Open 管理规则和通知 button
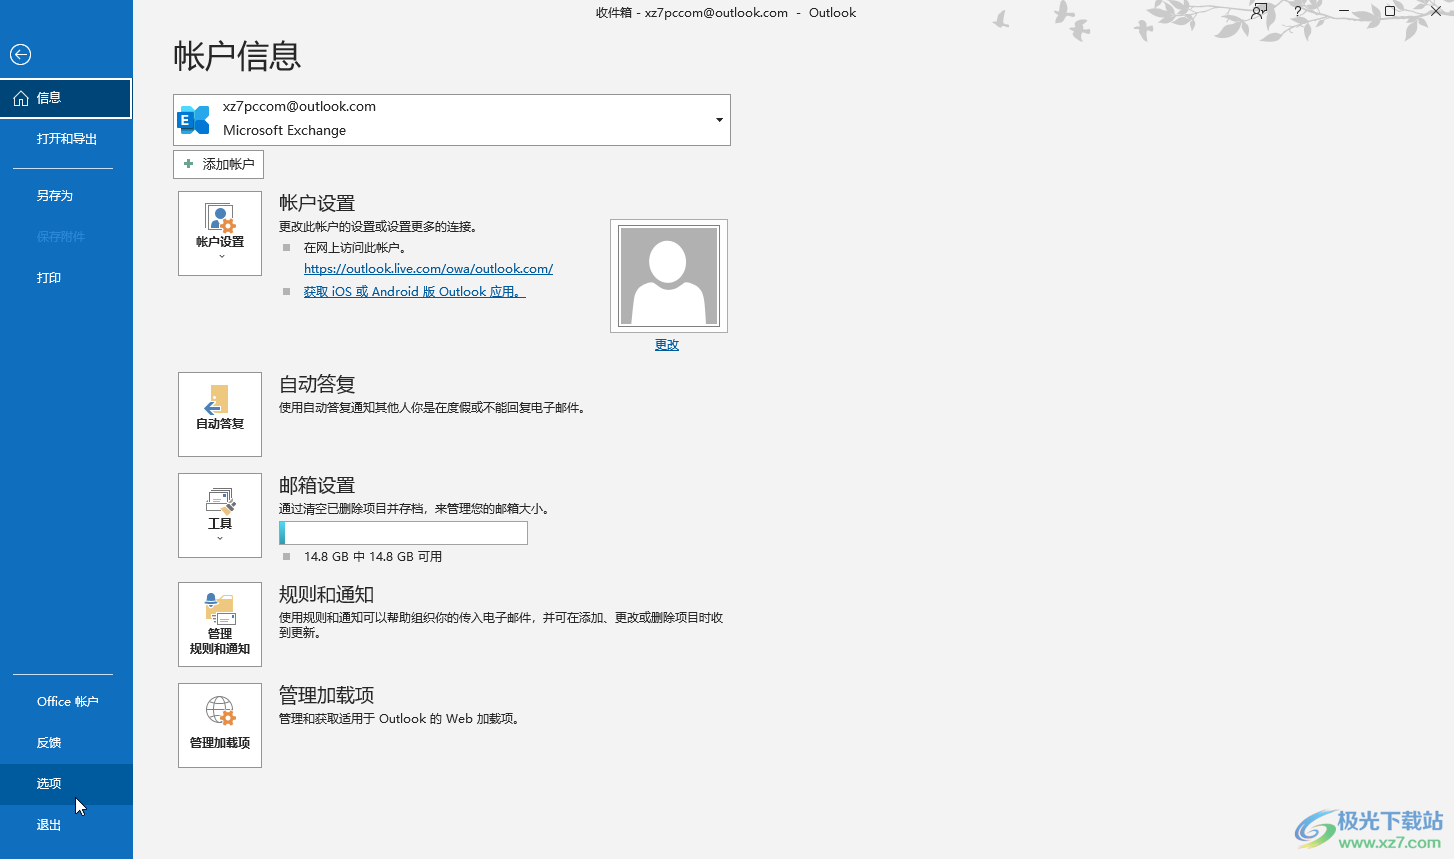The width and height of the screenshot is (1454, 859). (220, 624)
